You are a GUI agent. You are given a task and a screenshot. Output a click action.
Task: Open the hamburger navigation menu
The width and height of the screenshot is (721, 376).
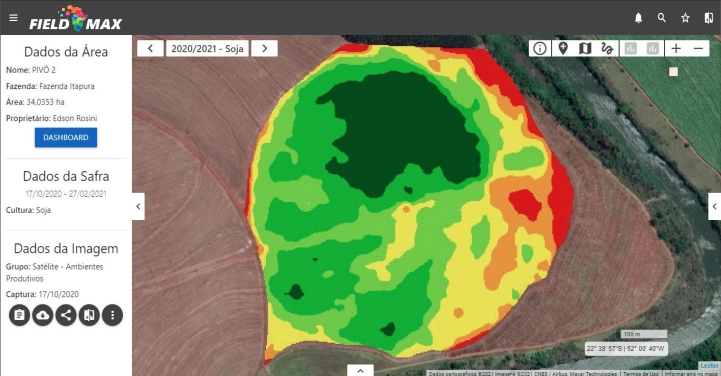tap(13, 18)
